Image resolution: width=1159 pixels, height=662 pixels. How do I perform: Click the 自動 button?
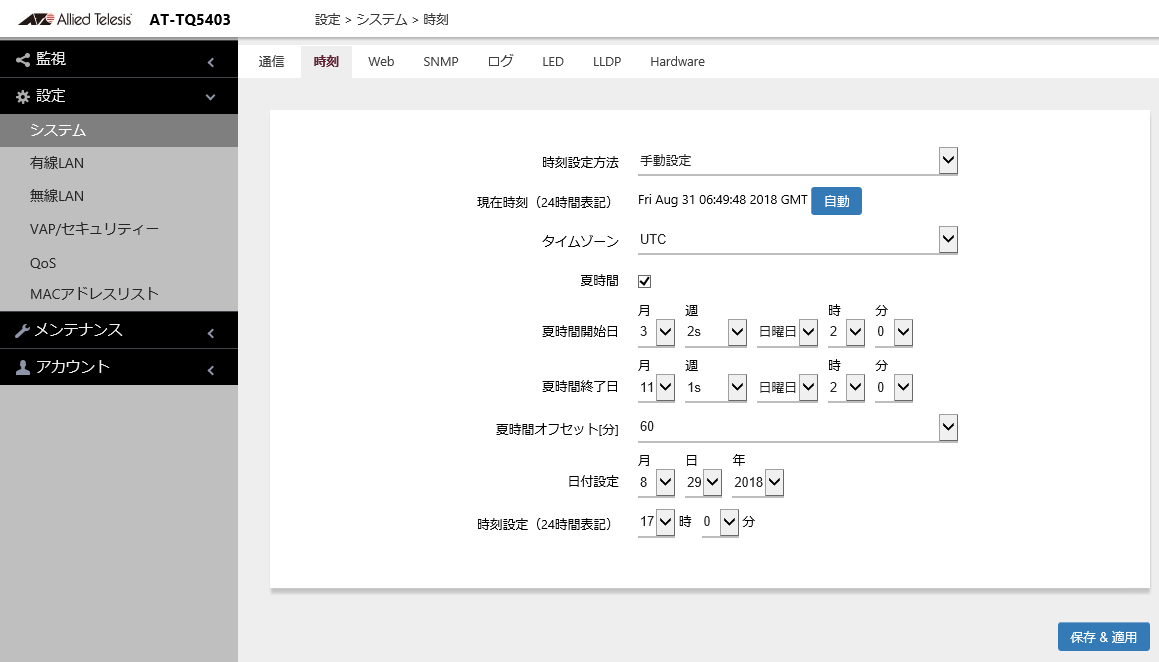(836, 201)
